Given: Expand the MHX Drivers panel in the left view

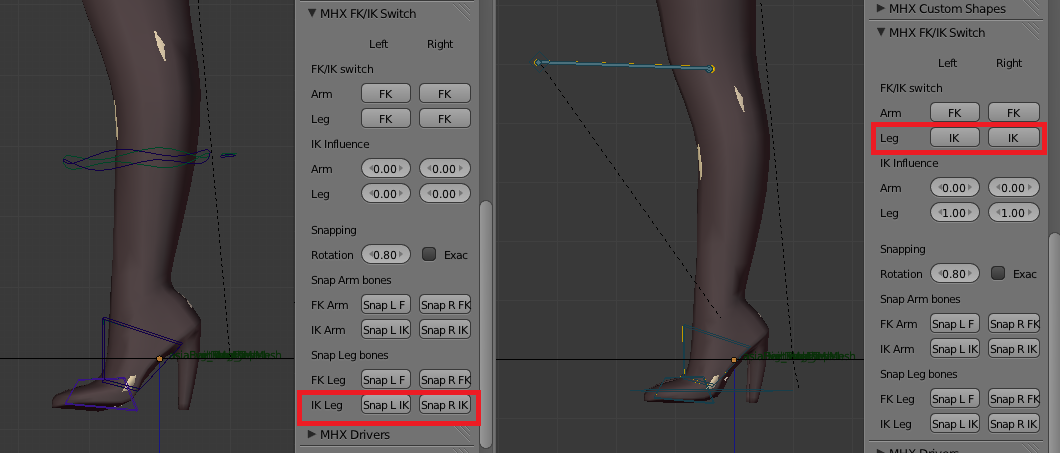Looking at the screenshot, I should coord(311,435).
